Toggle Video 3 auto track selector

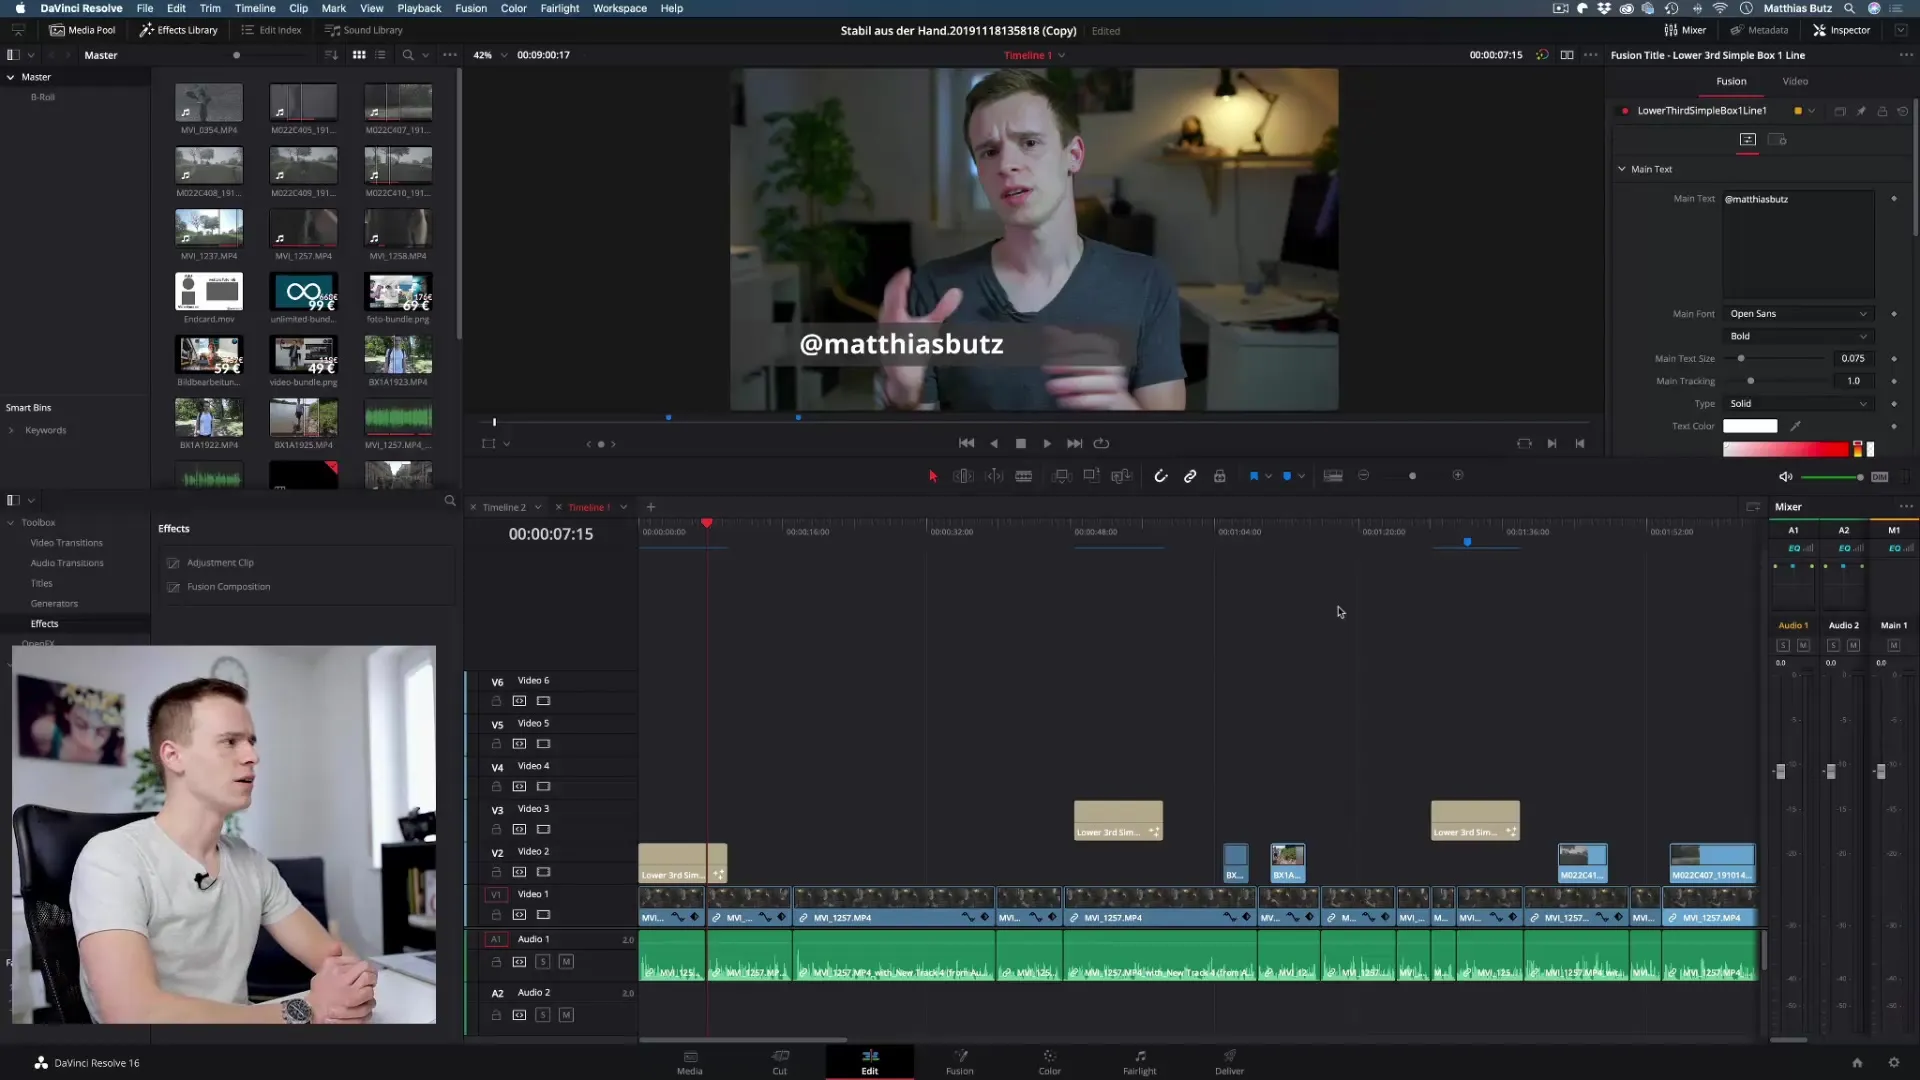click(x=519, y=830)
